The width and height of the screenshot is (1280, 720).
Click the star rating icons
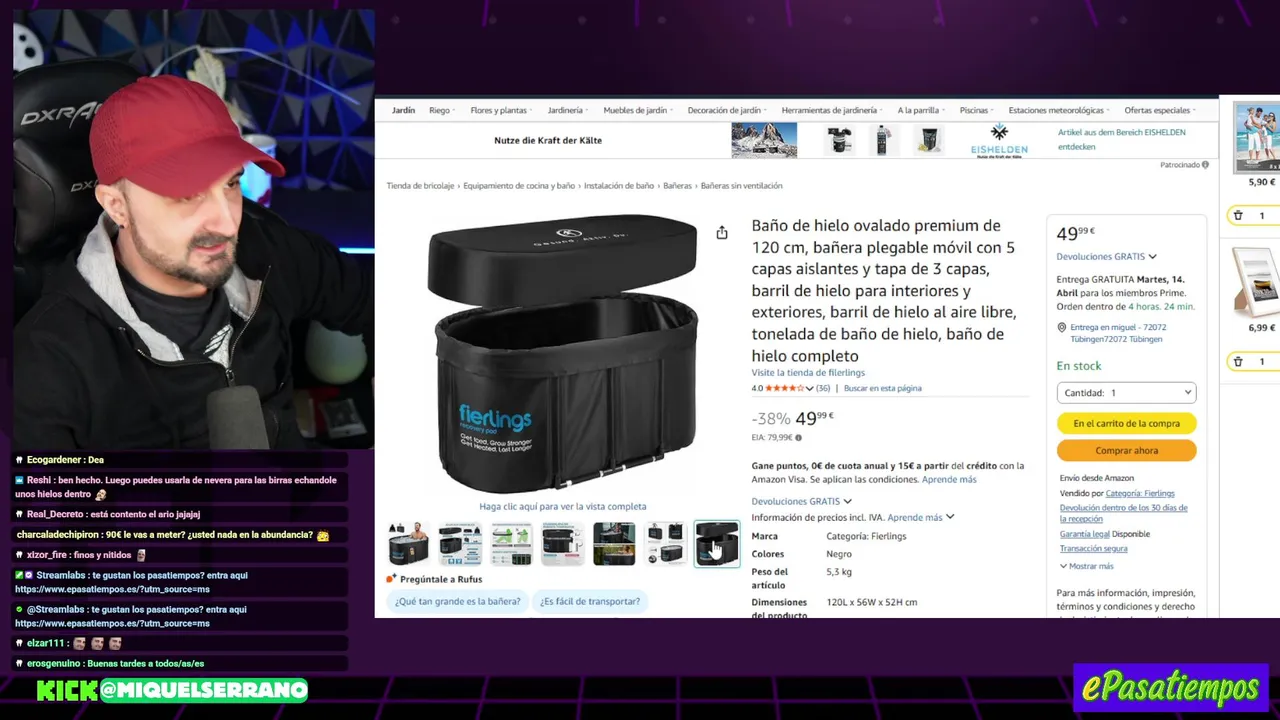(x=784, y=388)
